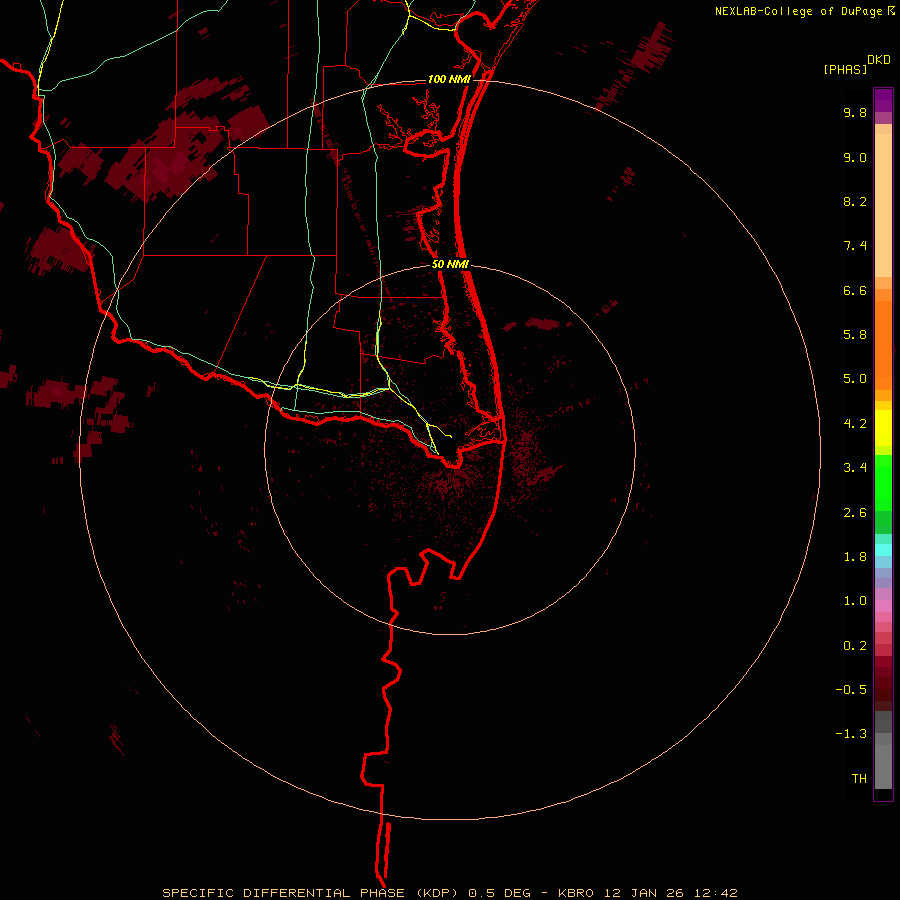900x900 pixels.
Task: Click the 100 NMI range ring label
Action: coord(449,79)
